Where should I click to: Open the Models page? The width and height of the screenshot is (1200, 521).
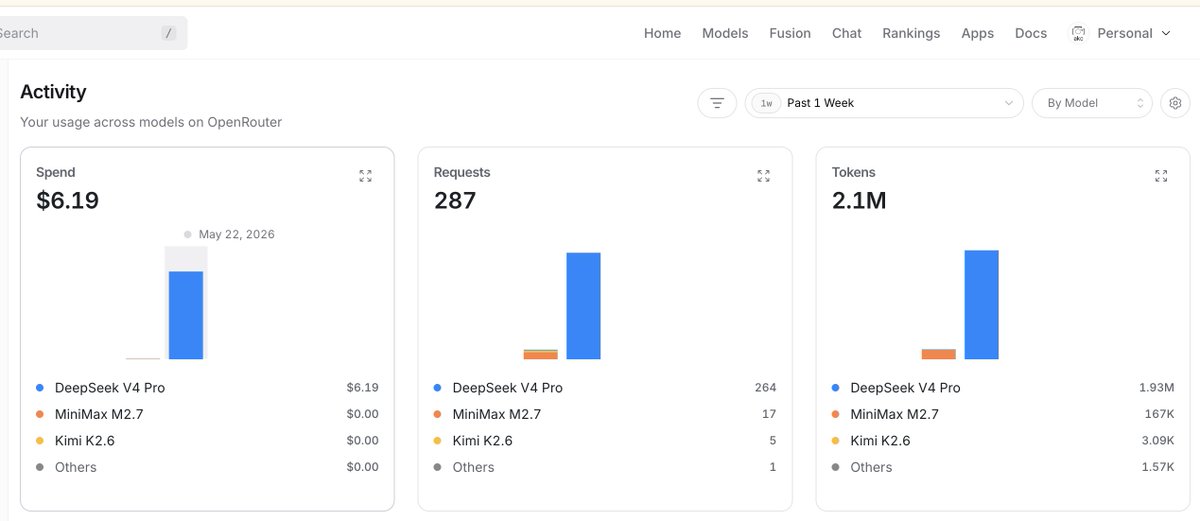coord(725,33)
